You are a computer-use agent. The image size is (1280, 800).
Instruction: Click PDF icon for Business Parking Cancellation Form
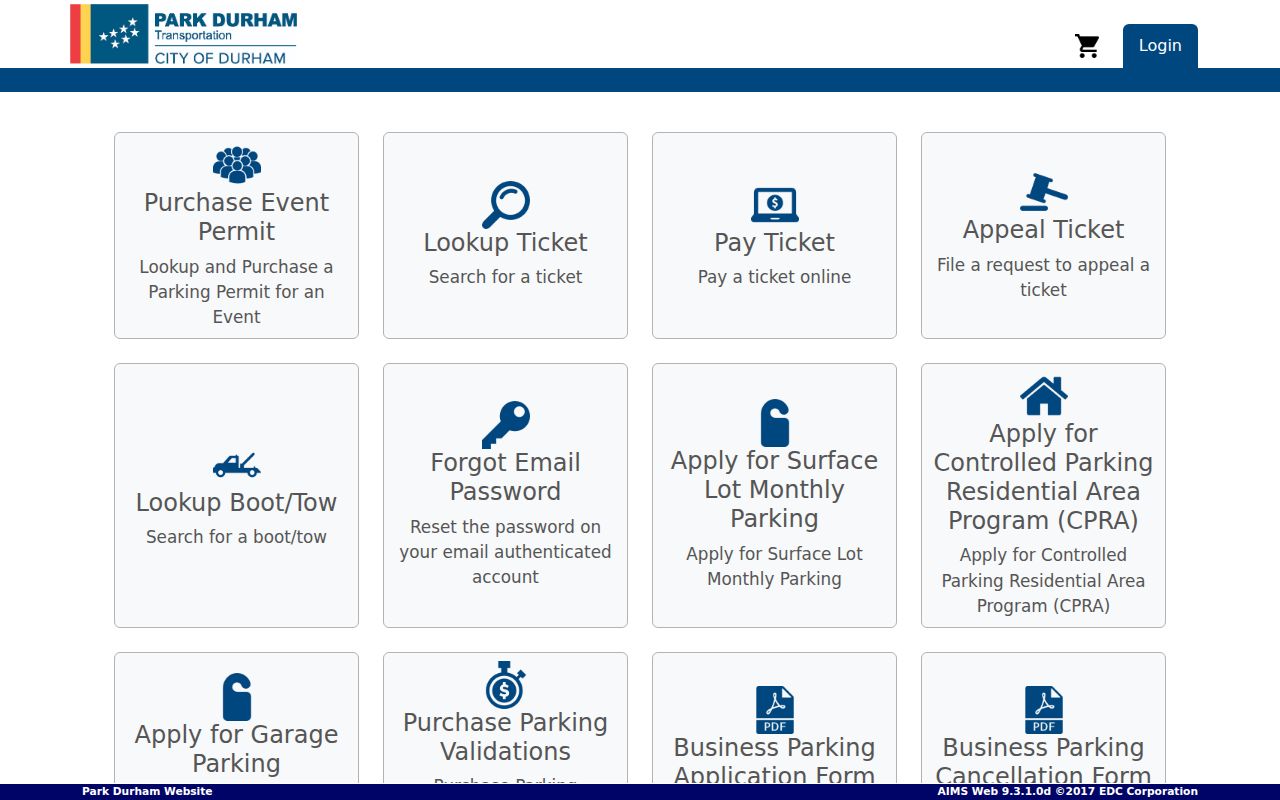pyautogui.click(x=1044, y=710)
